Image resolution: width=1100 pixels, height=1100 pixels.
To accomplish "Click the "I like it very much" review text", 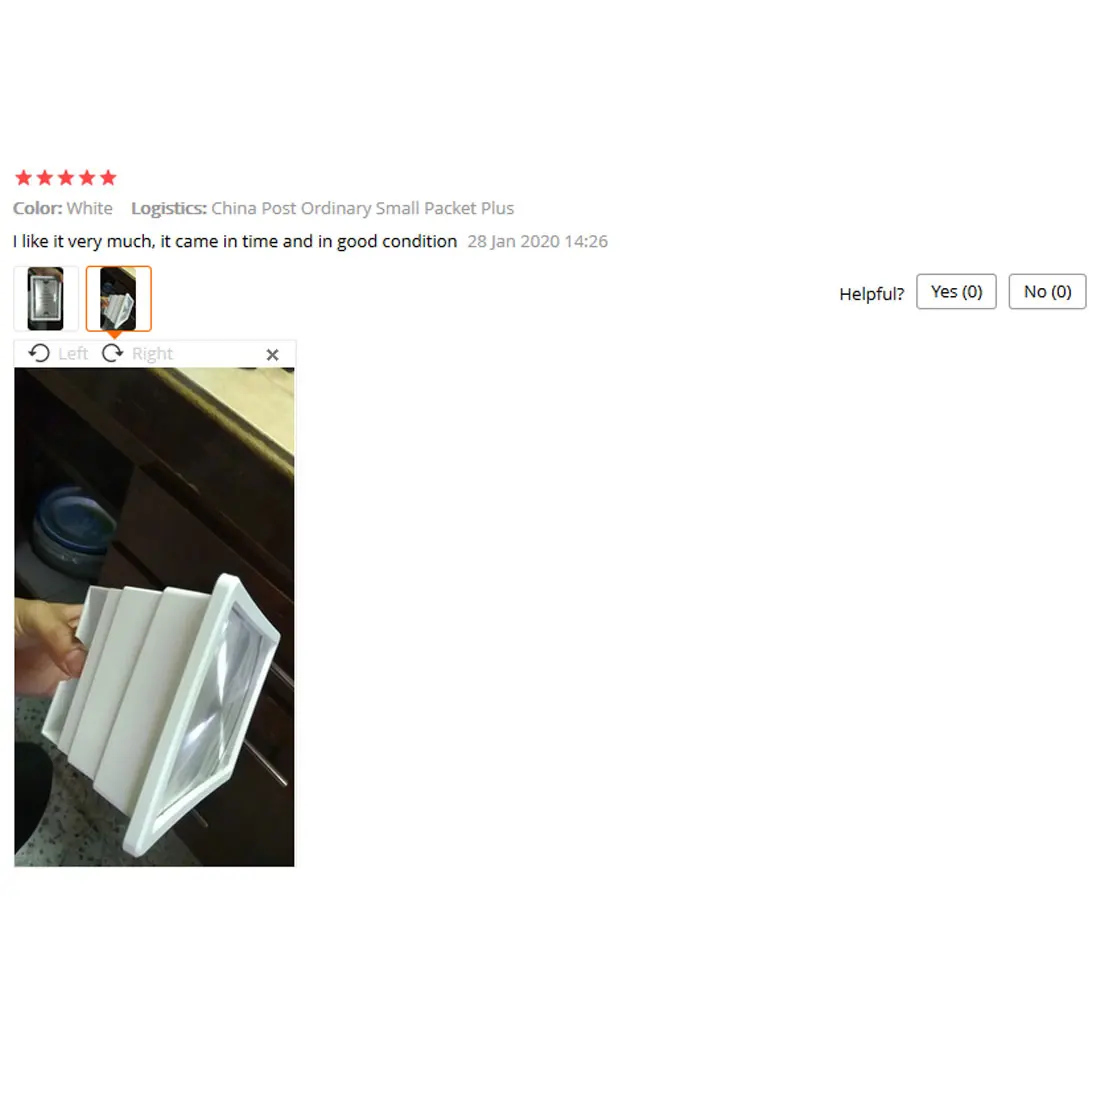I will 235,241.
